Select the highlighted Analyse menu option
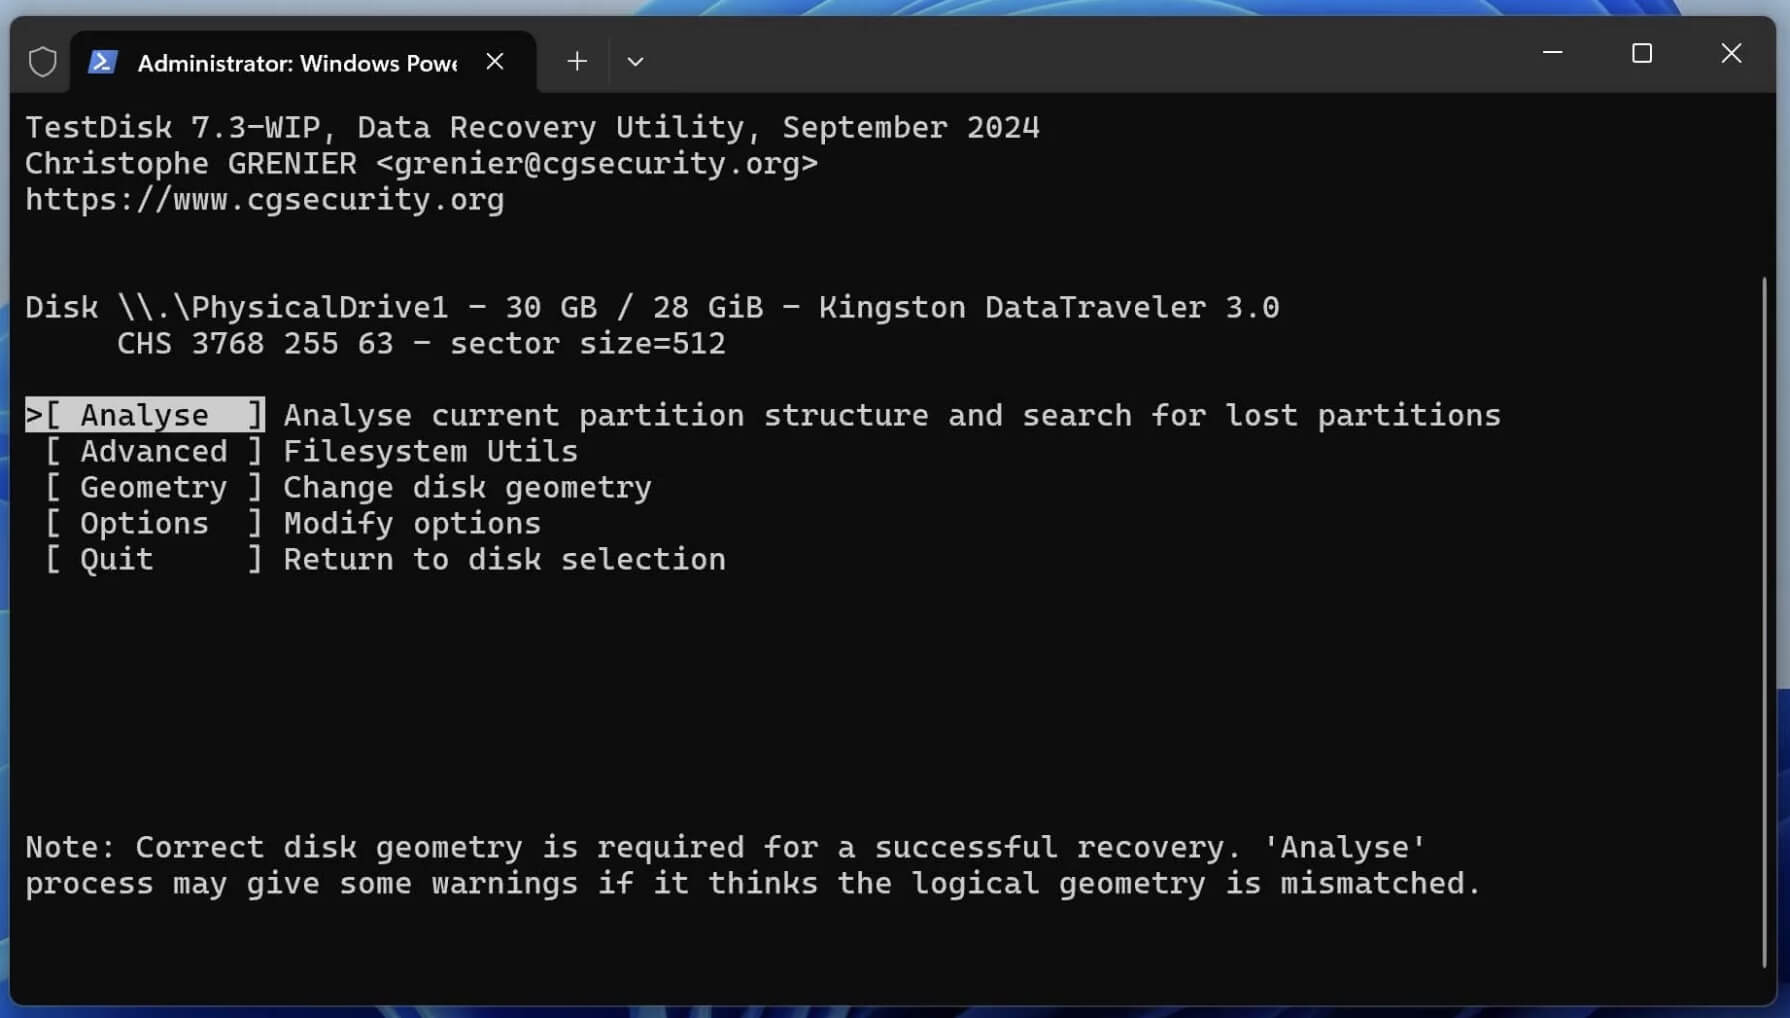1790x1018 pixels. point(145,415)
